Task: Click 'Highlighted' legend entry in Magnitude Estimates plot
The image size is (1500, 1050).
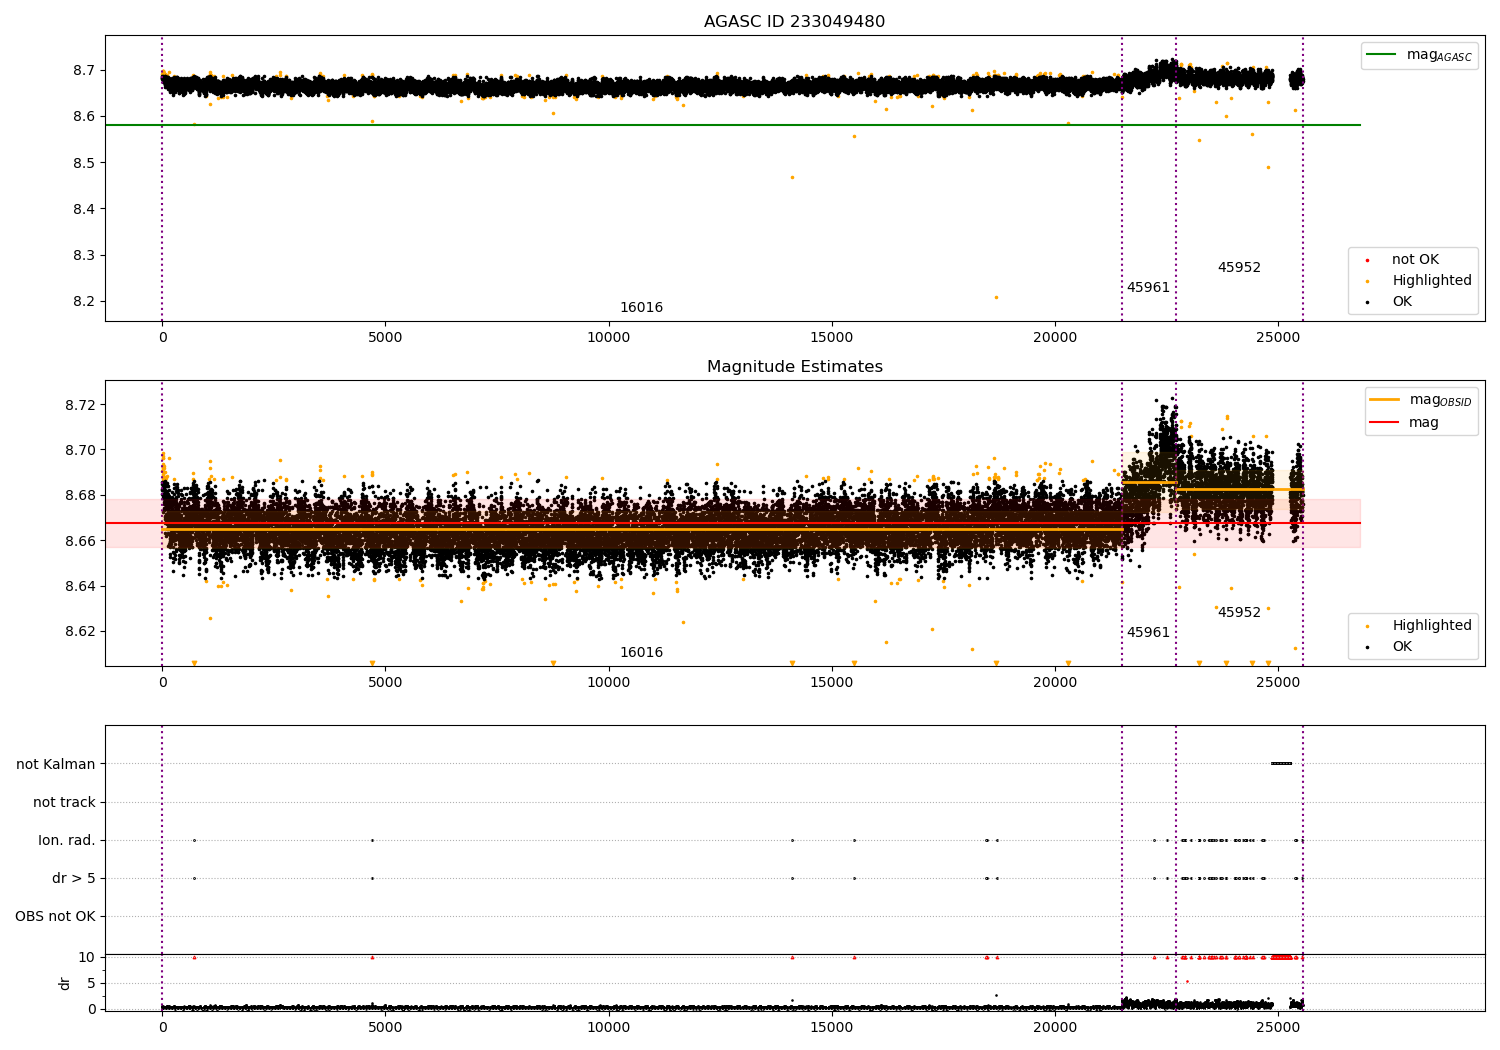Action: click(x=1419, y=626)
